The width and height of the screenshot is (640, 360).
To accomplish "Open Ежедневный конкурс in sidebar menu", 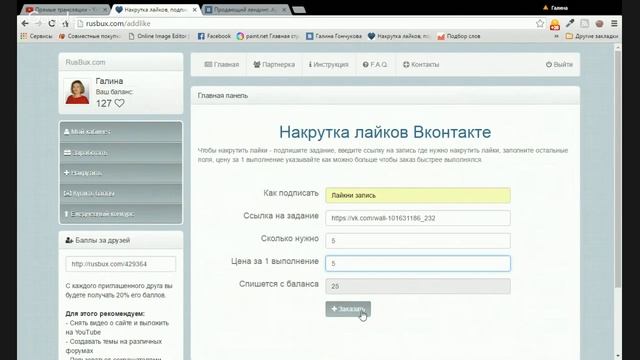I will pyautogui.click(x=121, y=214).
